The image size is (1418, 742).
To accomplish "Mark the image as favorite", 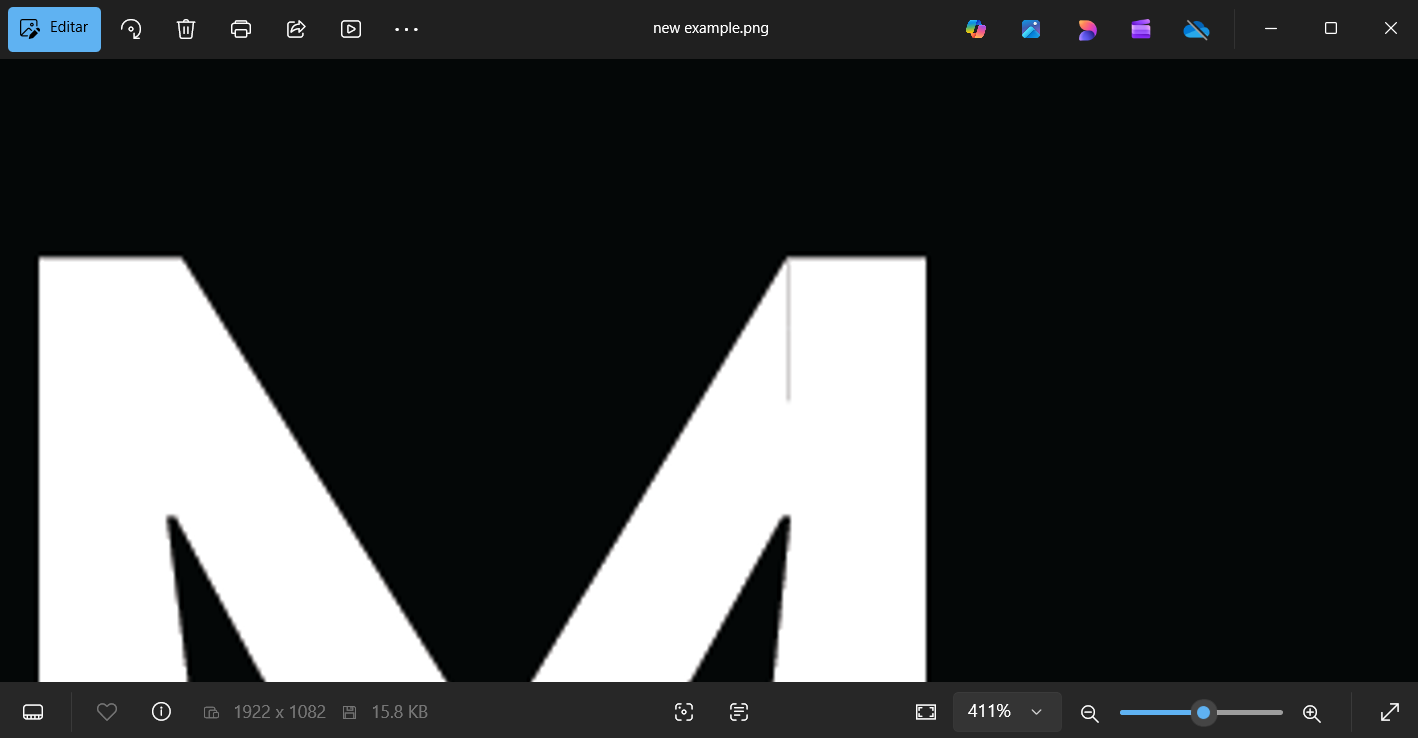I will (107, 711).
